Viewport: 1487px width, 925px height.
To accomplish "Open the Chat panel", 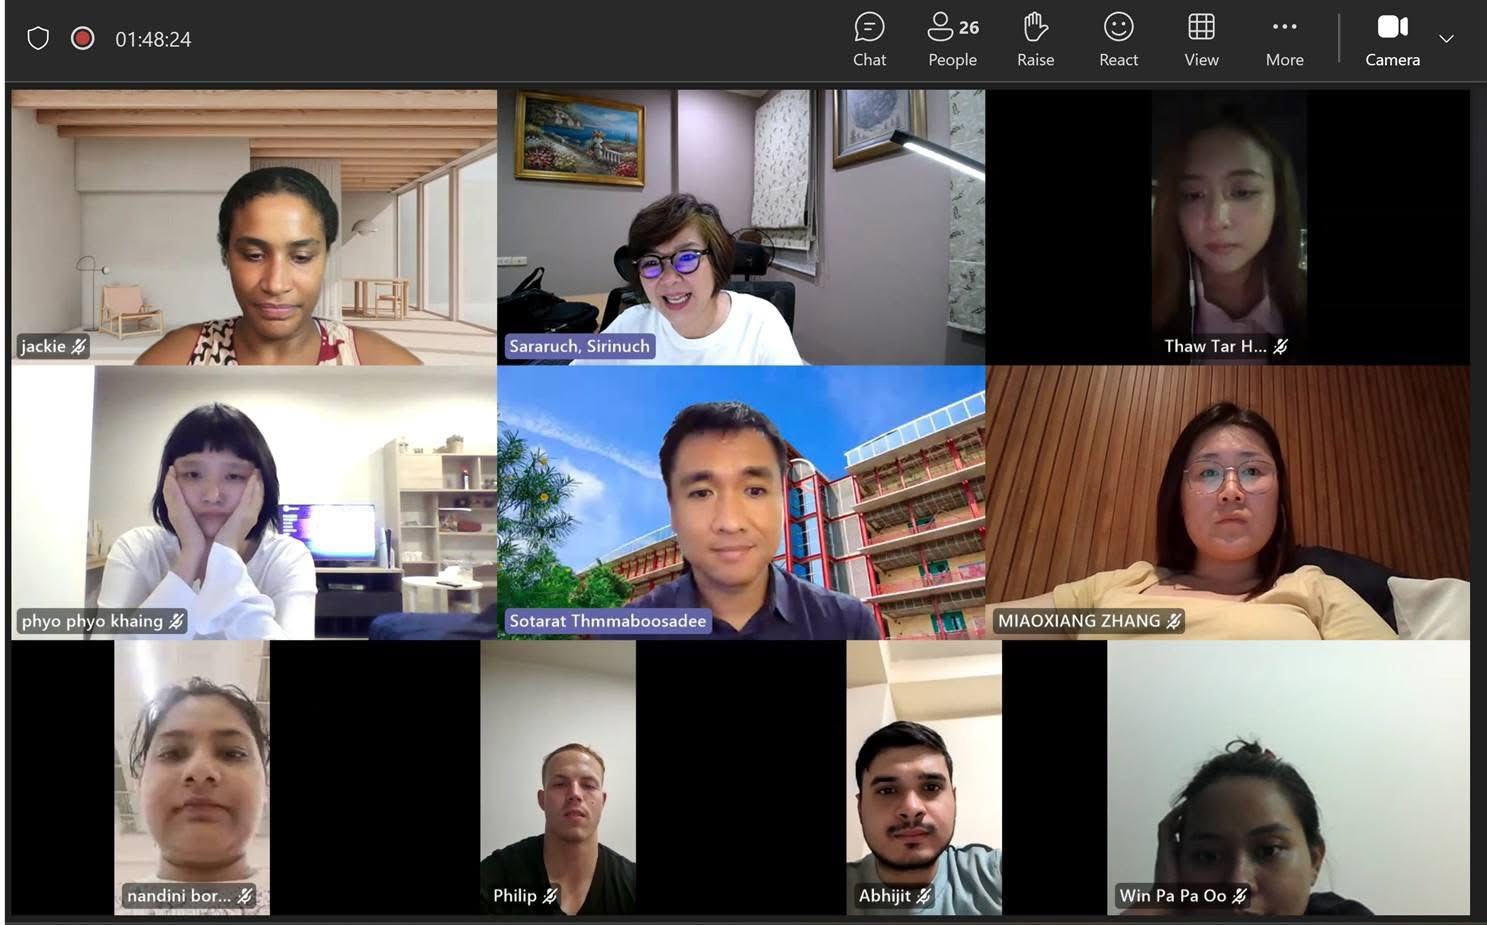I will tap(869, 40).
